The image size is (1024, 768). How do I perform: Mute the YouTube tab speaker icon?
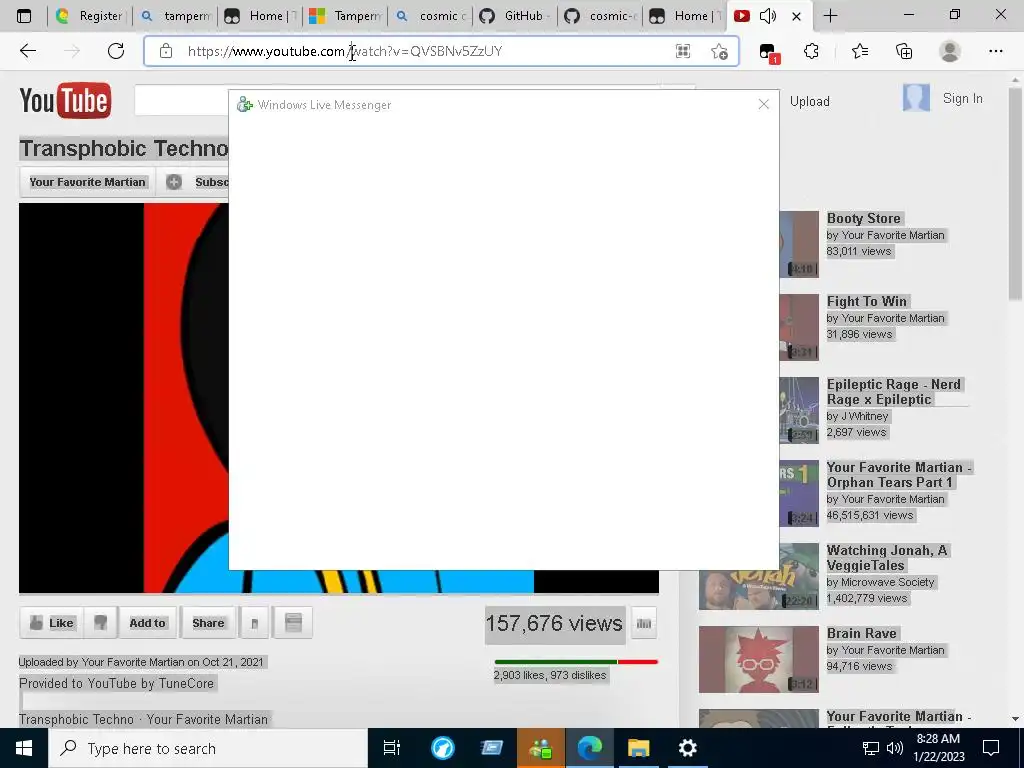[x=768, y=16]
